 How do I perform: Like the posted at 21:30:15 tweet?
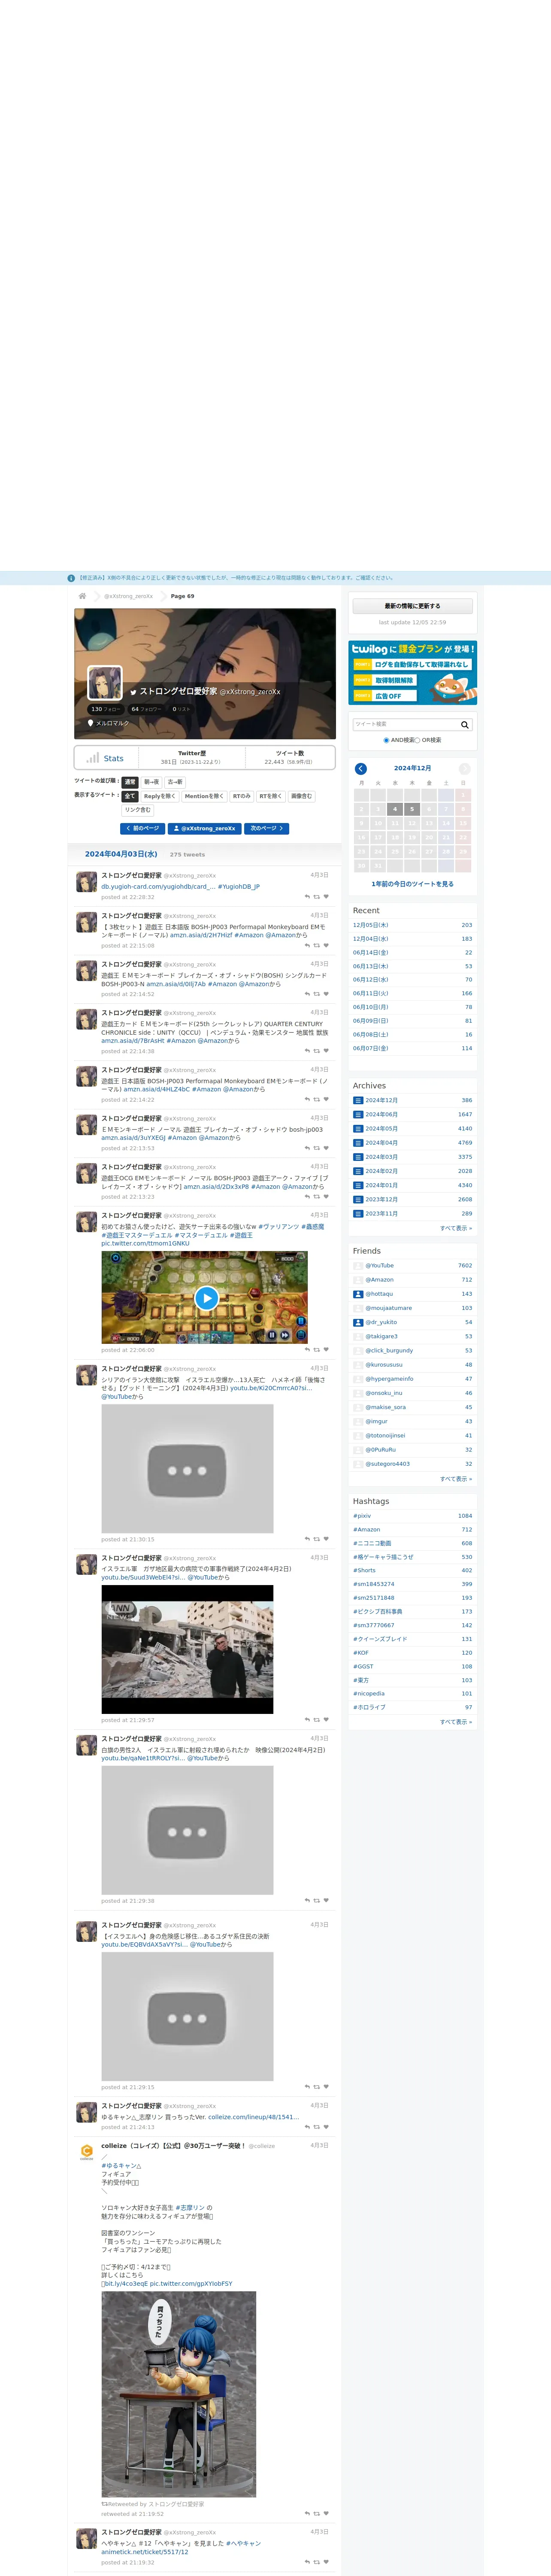pos(326,1539)
